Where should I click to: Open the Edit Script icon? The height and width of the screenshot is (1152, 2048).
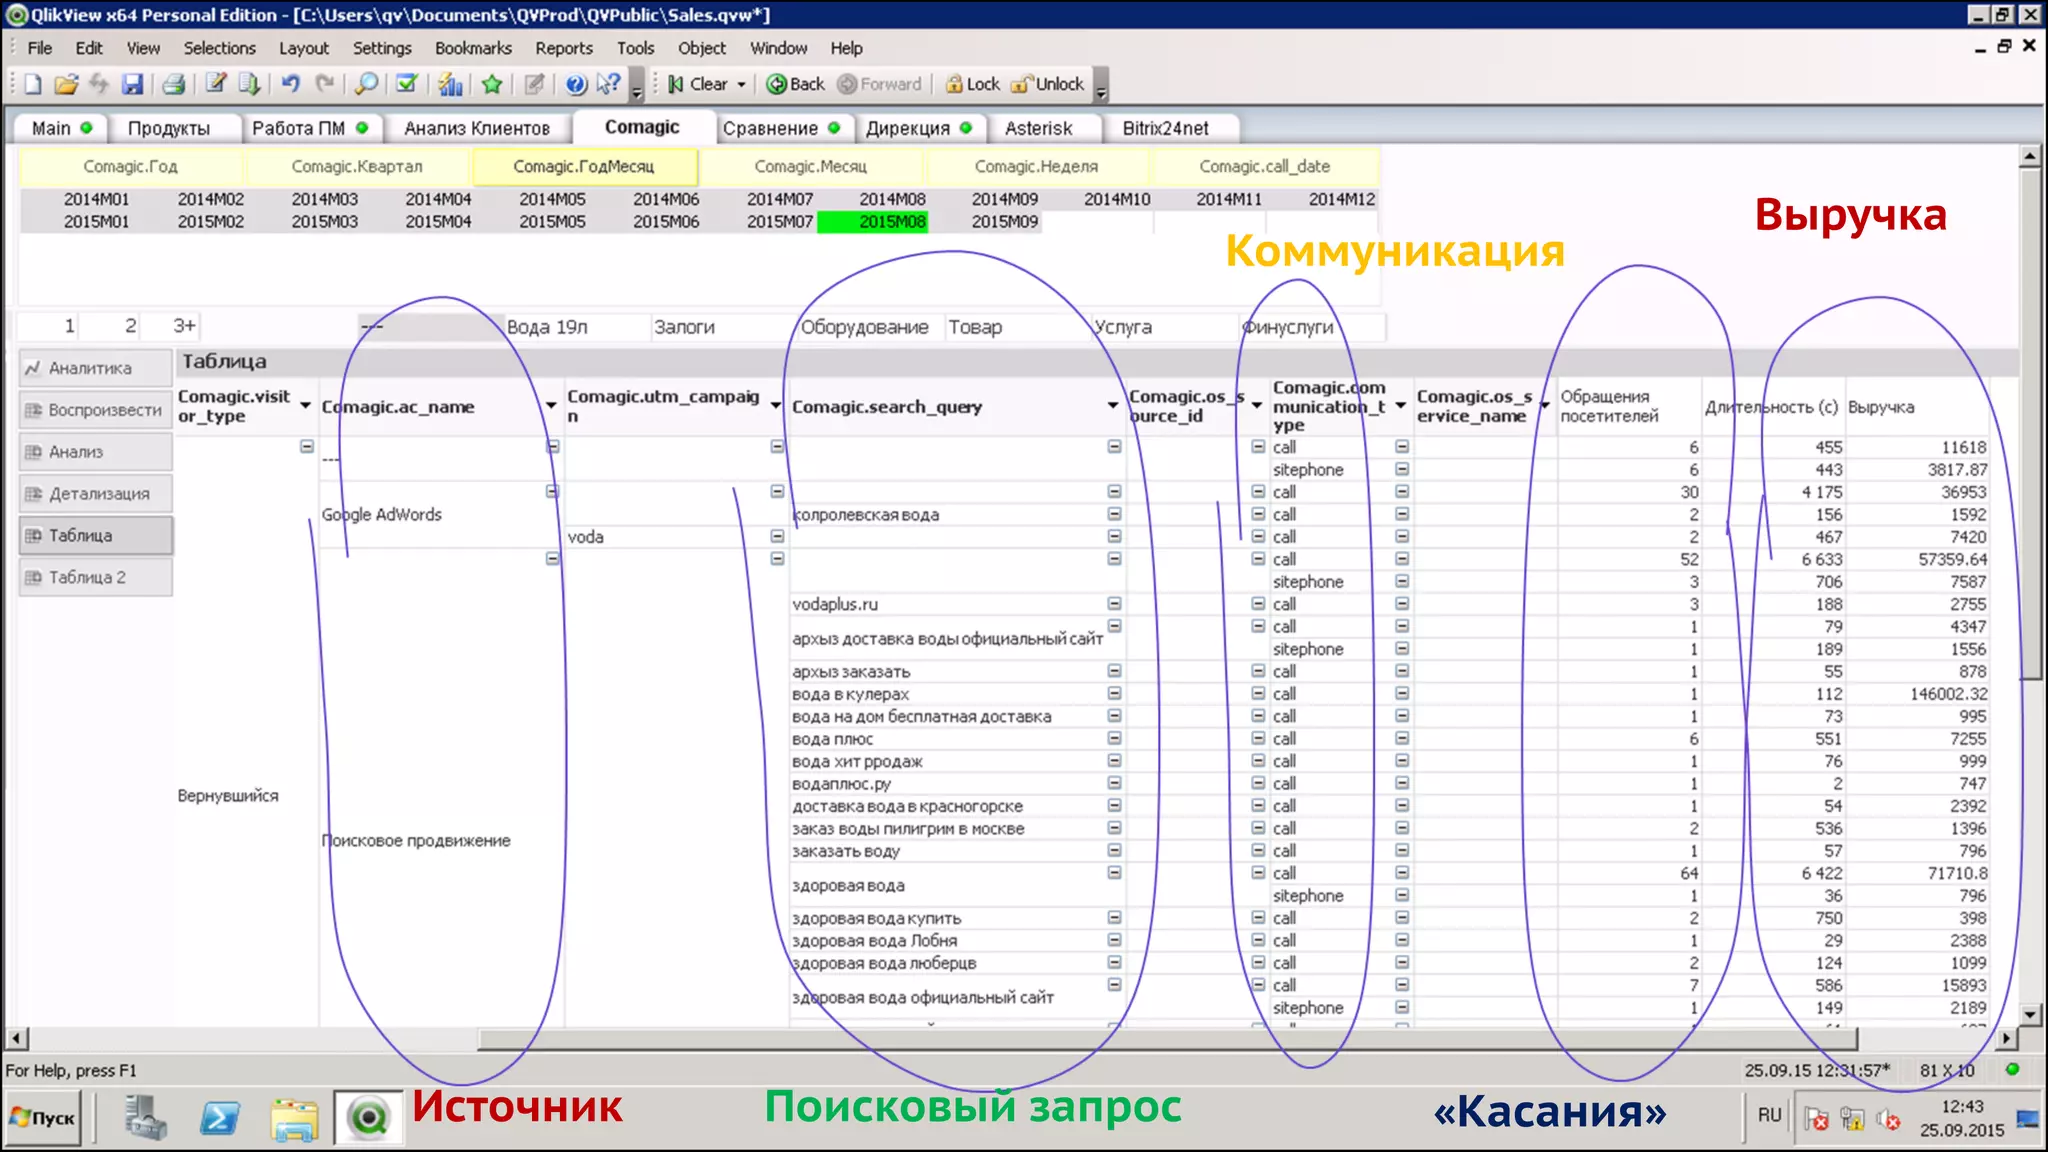point(216,84)
